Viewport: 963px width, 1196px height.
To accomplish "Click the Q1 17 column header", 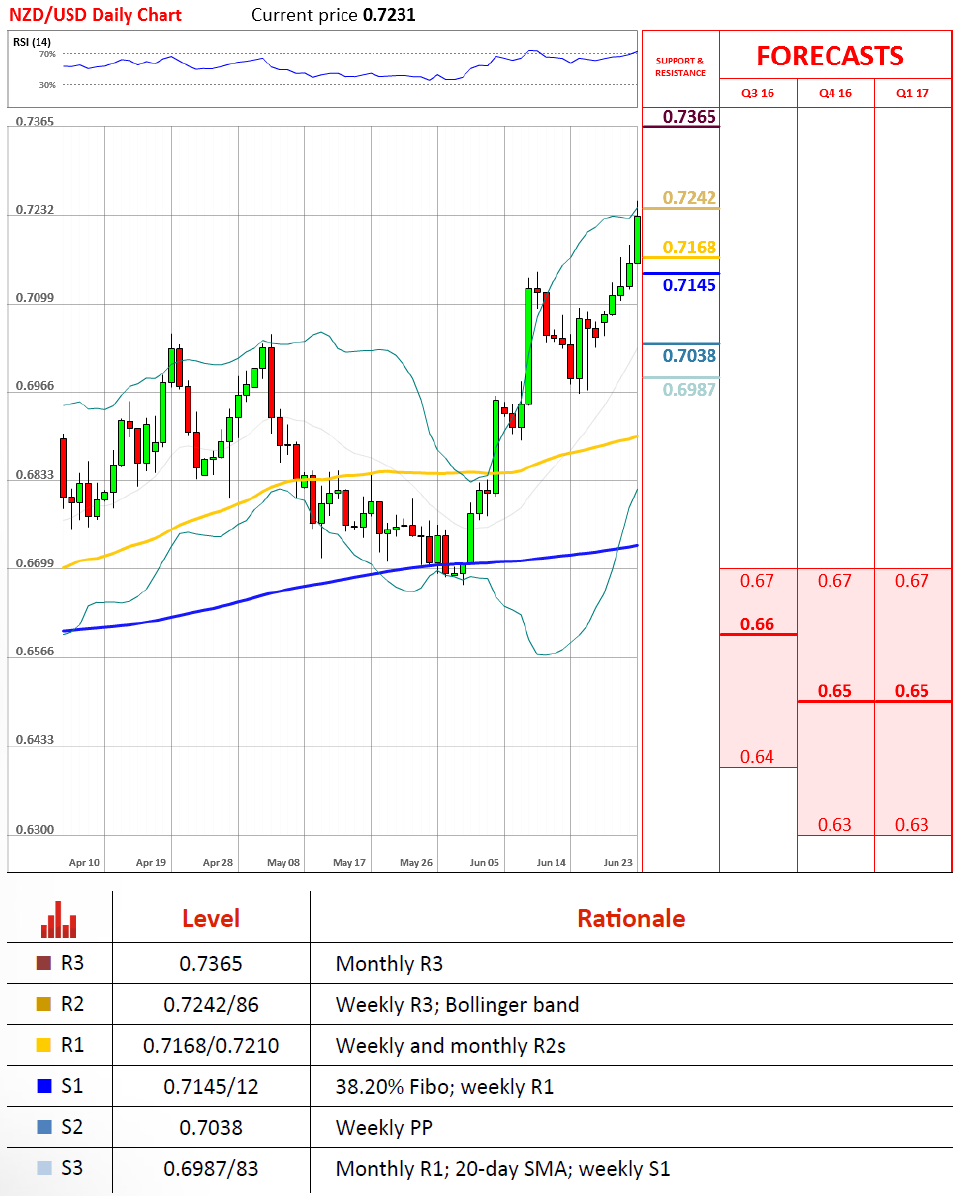I will [x=912, y=93].
